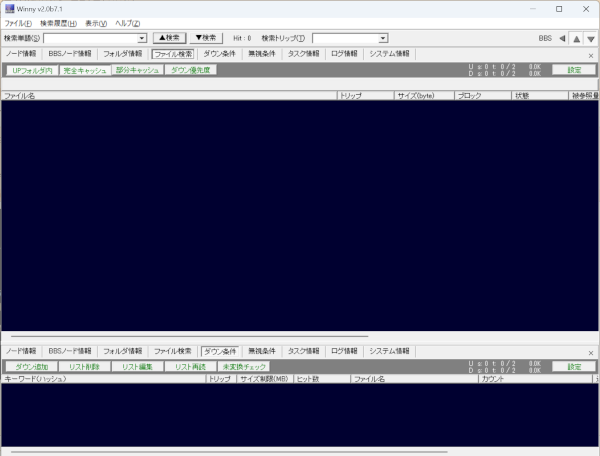Sort by サイズ制限(MB) column header
Screen dimensions: 600x456
265,379
